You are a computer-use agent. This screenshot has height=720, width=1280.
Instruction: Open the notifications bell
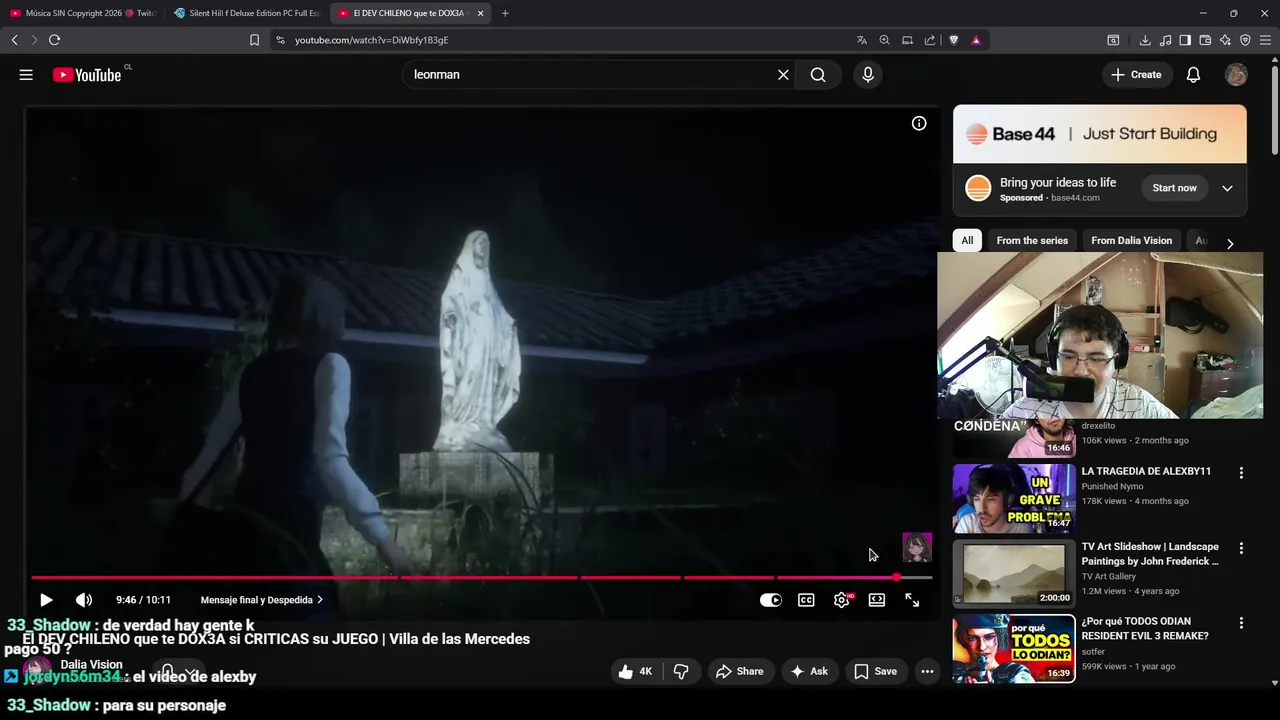tap(1193, 75)
